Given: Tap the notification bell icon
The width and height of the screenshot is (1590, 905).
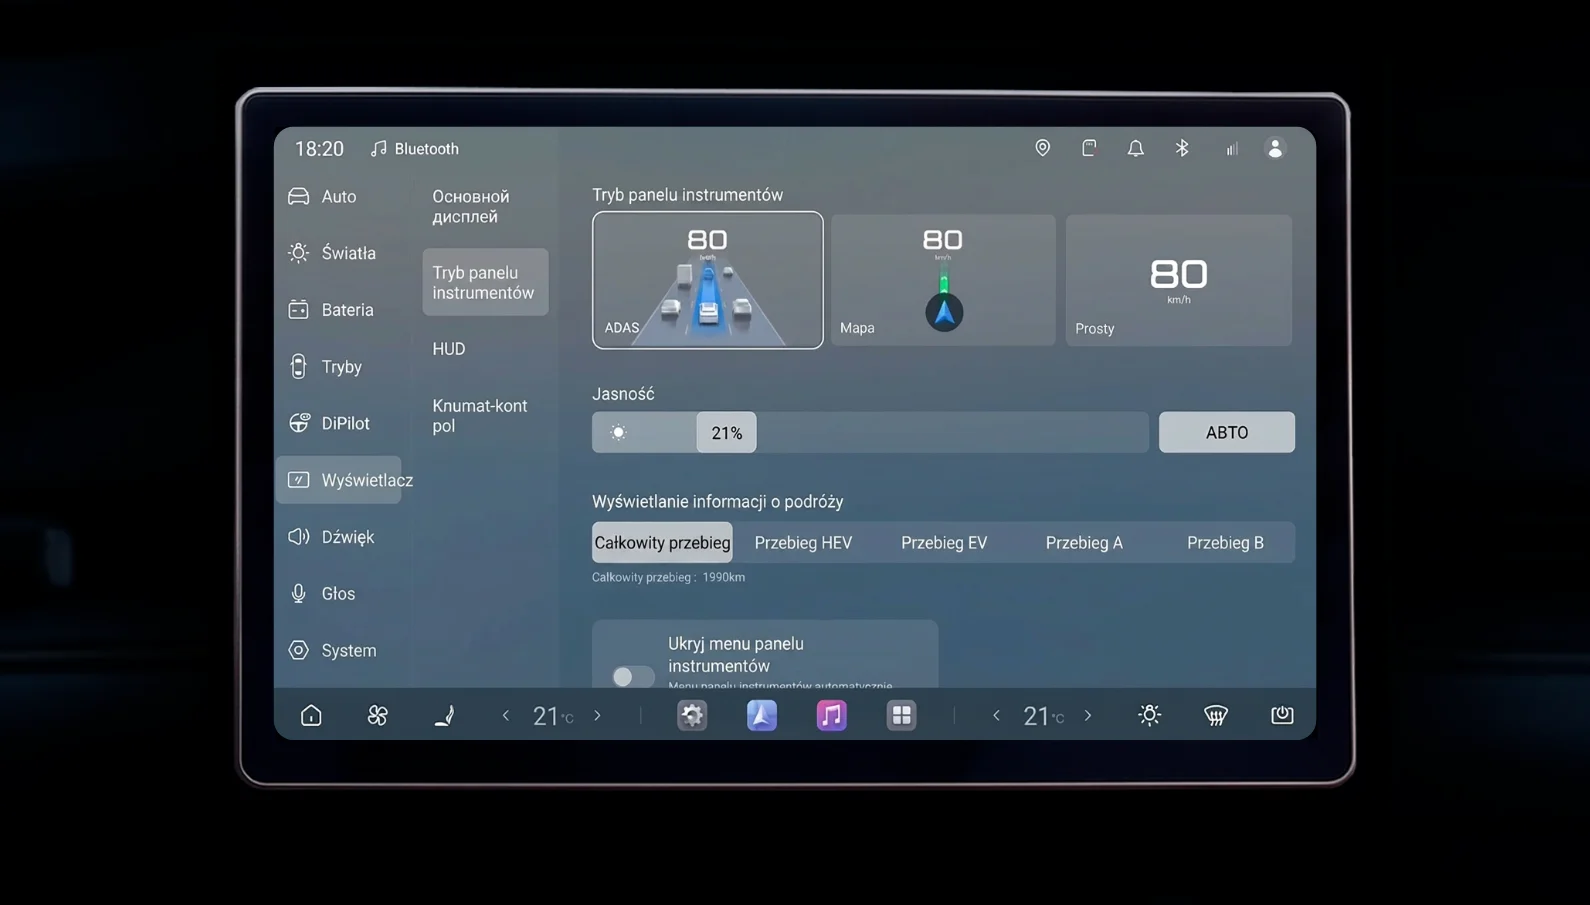Looking at the screenshot, I should [x=1135, y=148].
